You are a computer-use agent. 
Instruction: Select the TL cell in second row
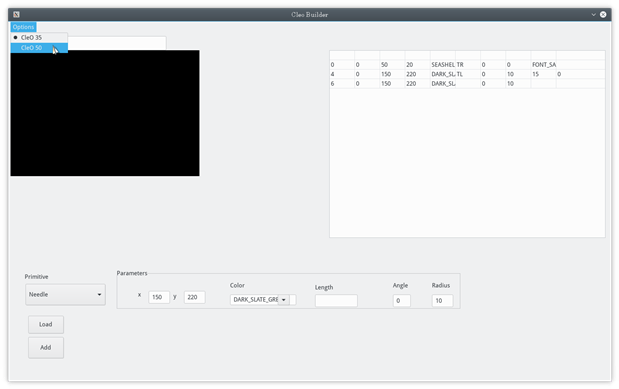pos(468,74)
